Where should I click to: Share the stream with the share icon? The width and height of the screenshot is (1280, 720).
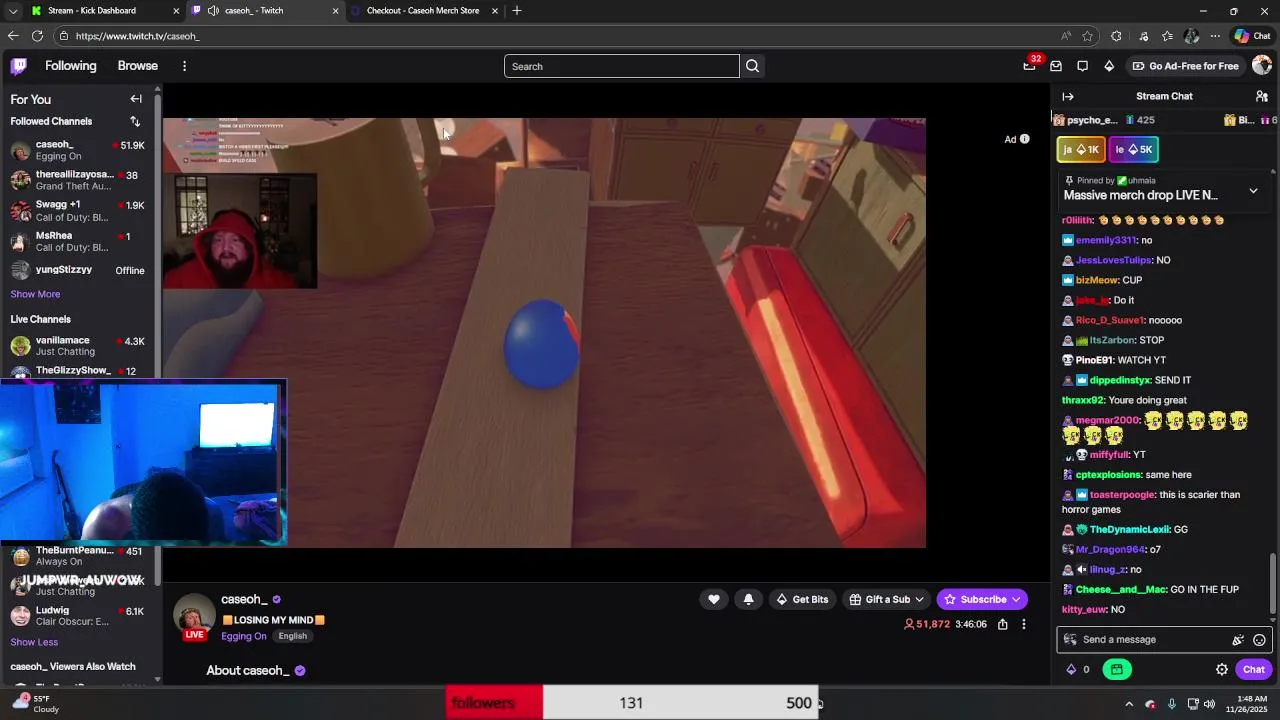pos(1002,624)
